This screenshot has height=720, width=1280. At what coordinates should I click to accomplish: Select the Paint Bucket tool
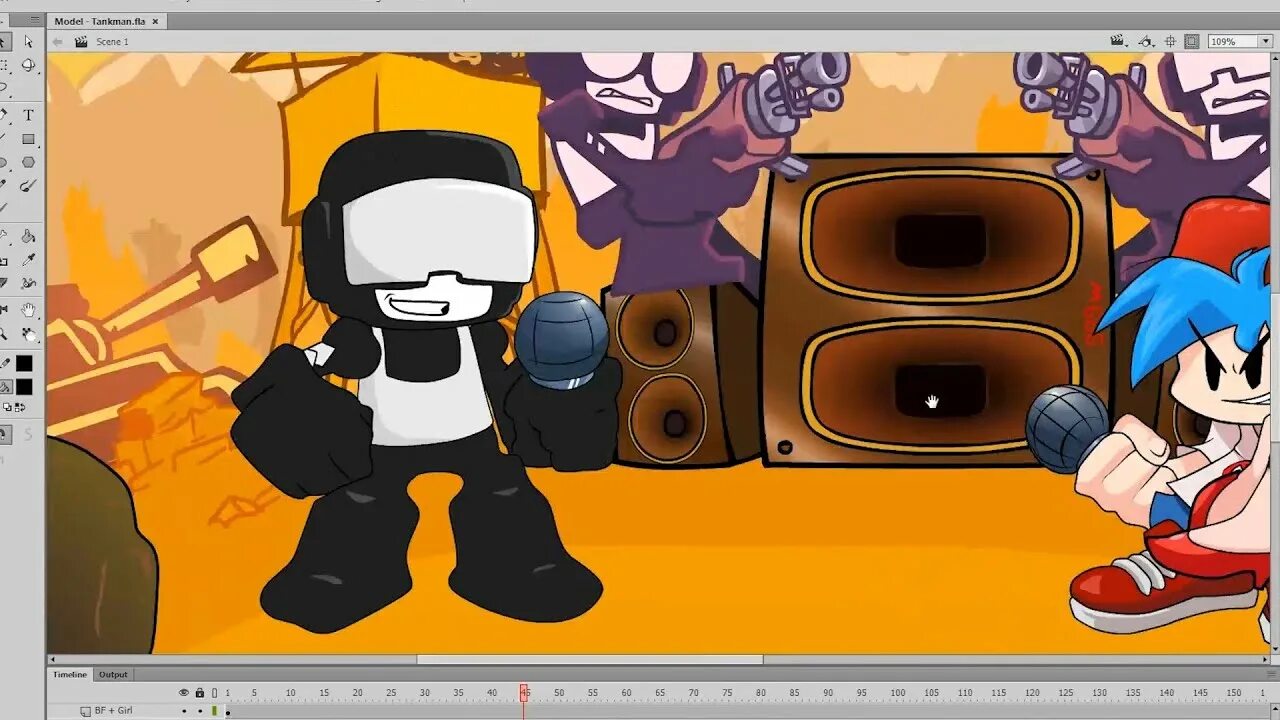tap(28, 237)
